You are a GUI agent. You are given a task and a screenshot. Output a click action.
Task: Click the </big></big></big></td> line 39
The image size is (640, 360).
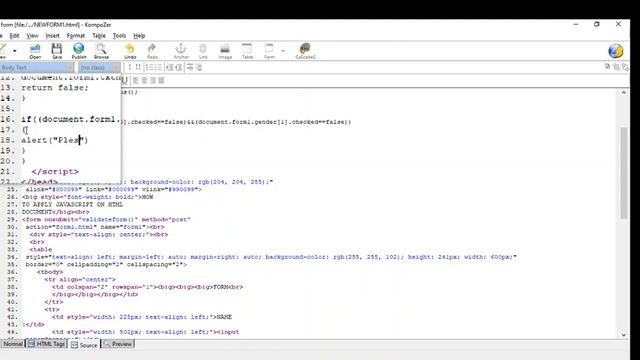[95, 294]
